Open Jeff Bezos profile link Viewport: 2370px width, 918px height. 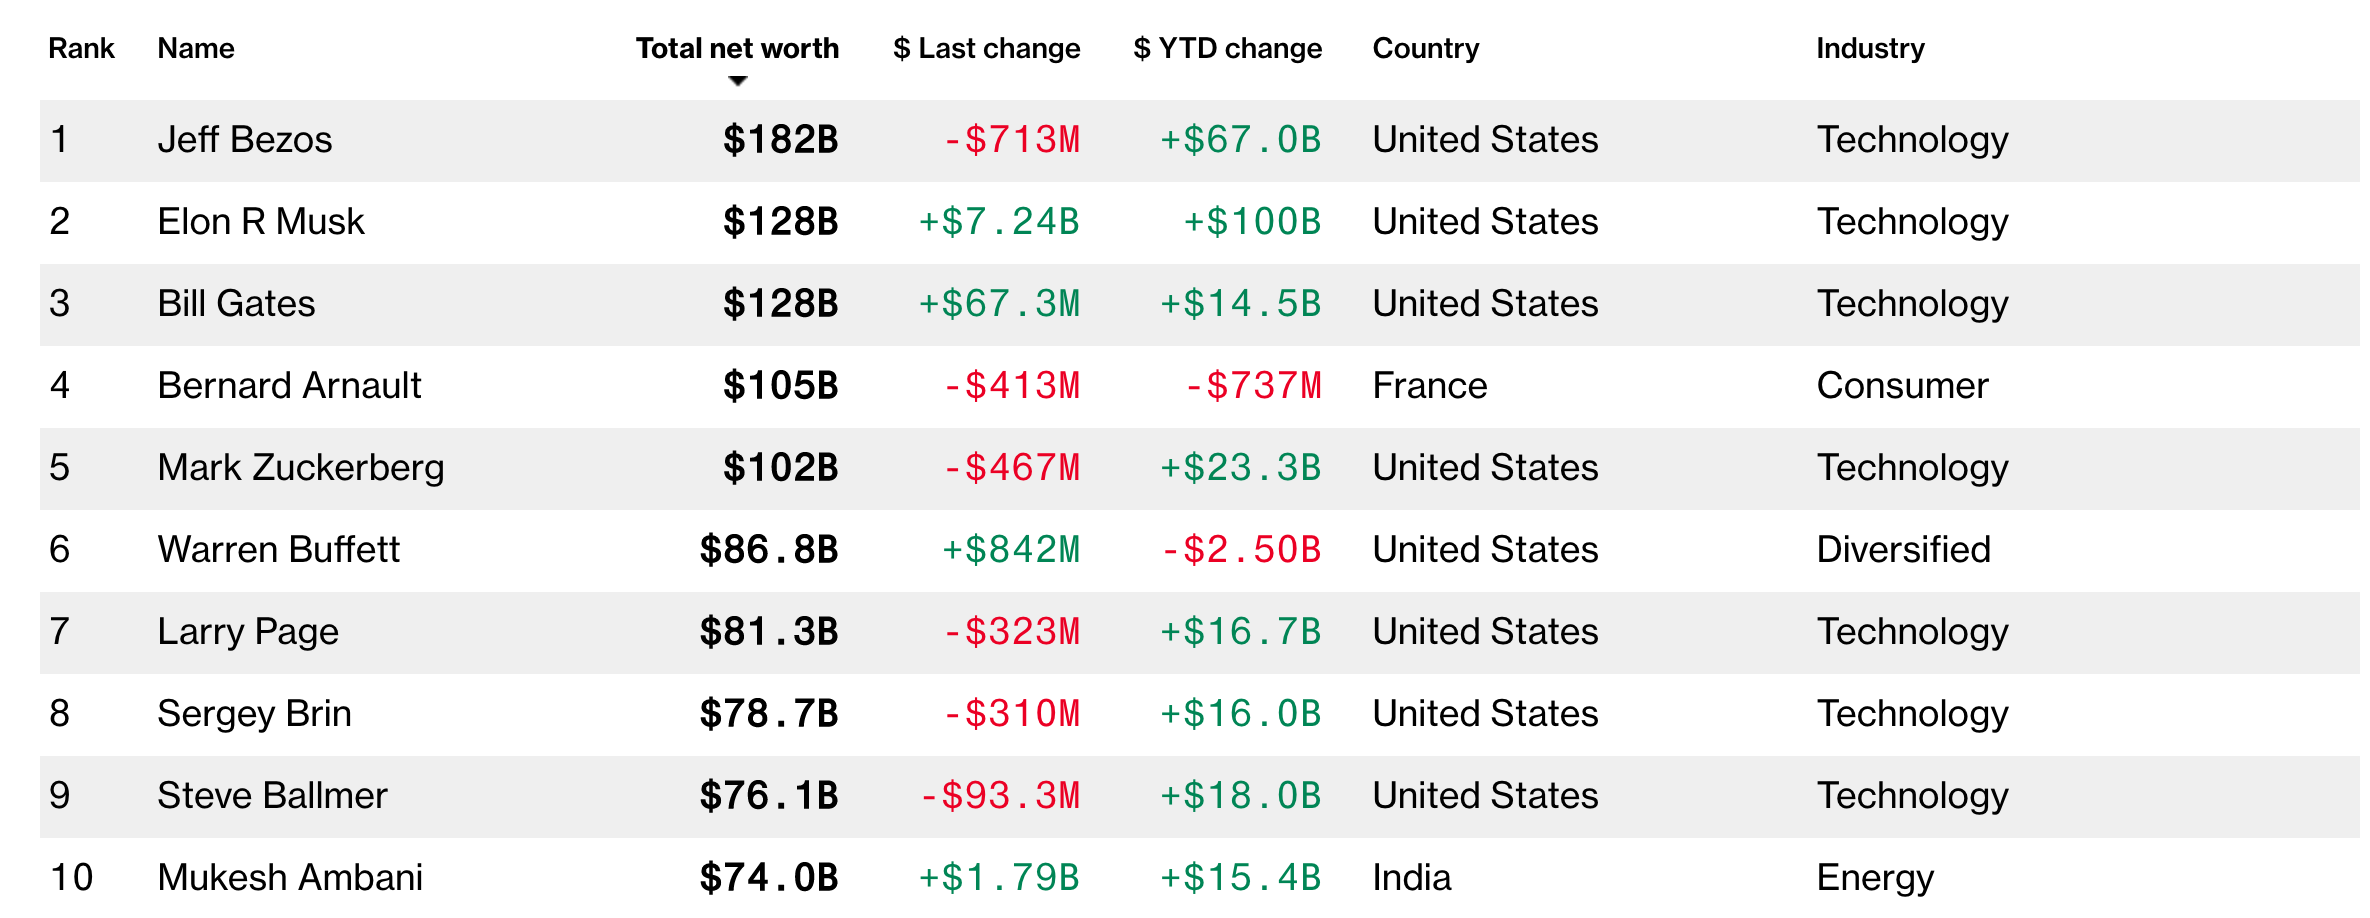pyautogui.click(x=245, y=140)
